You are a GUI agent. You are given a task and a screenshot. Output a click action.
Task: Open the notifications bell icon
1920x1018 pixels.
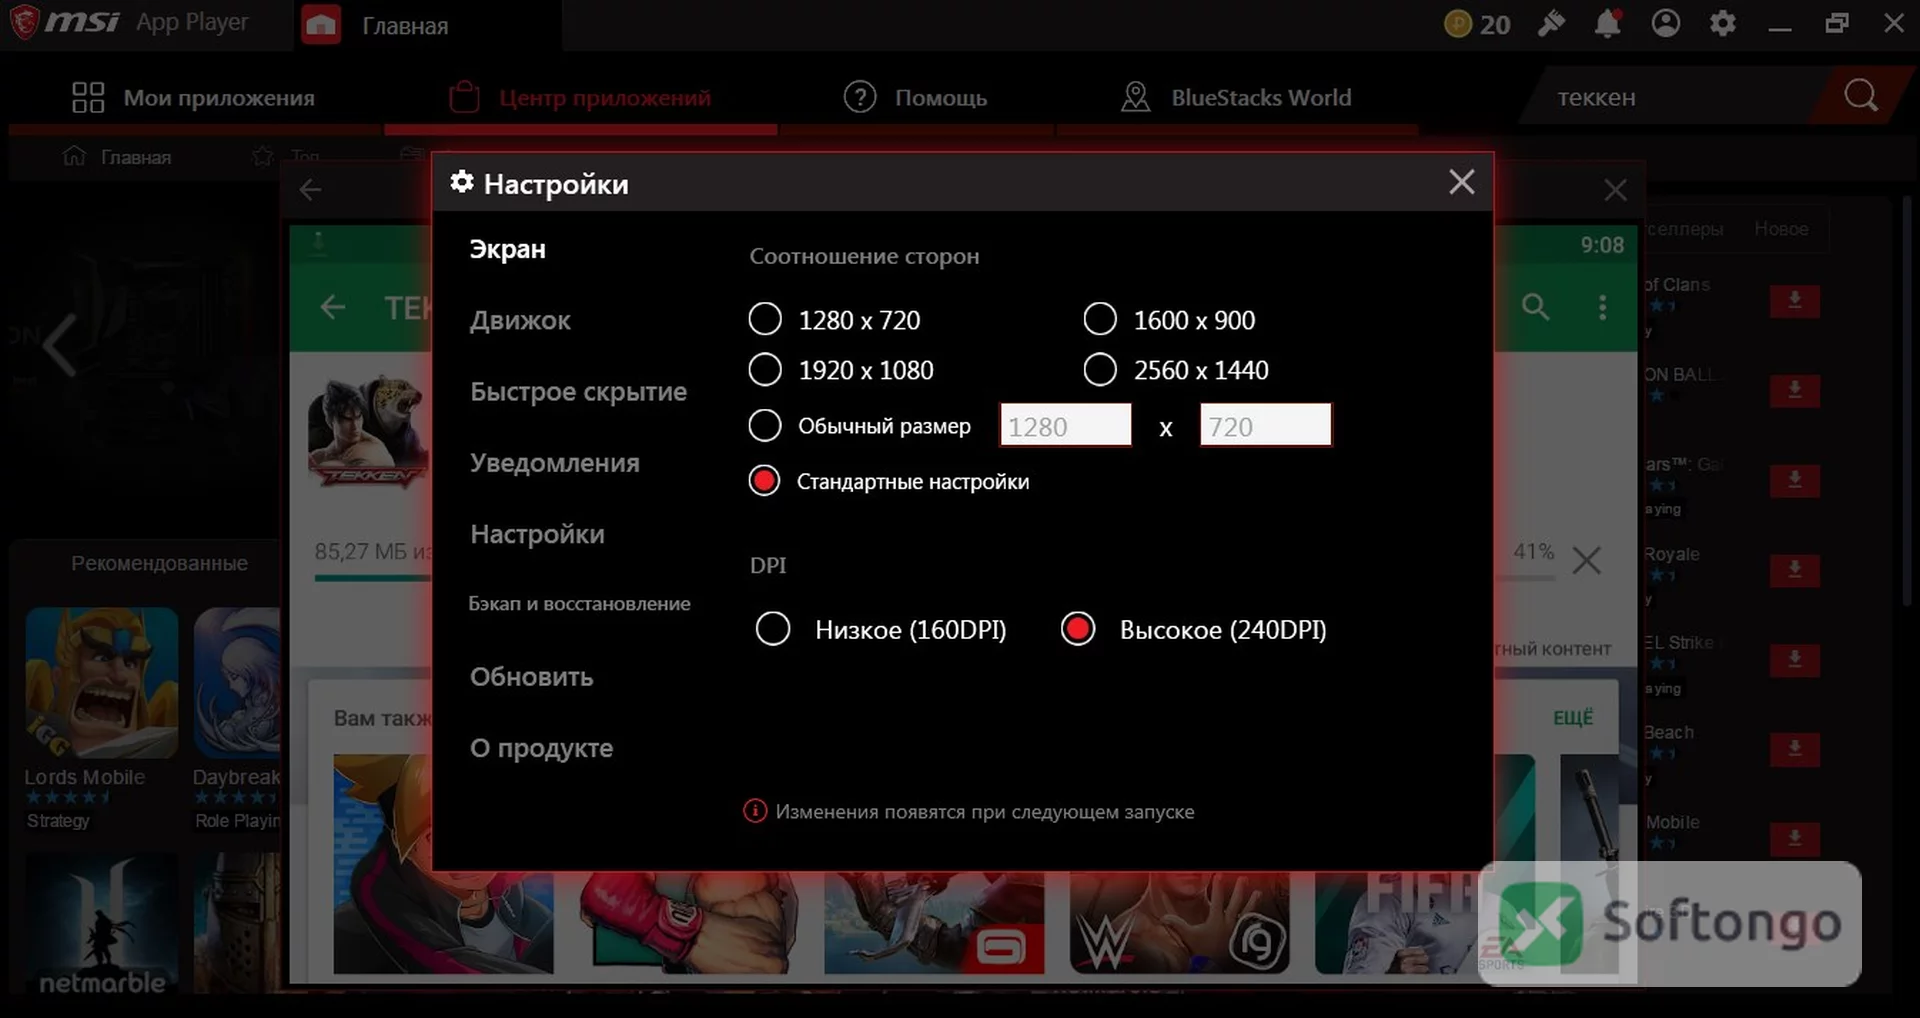coord(1608,23)
